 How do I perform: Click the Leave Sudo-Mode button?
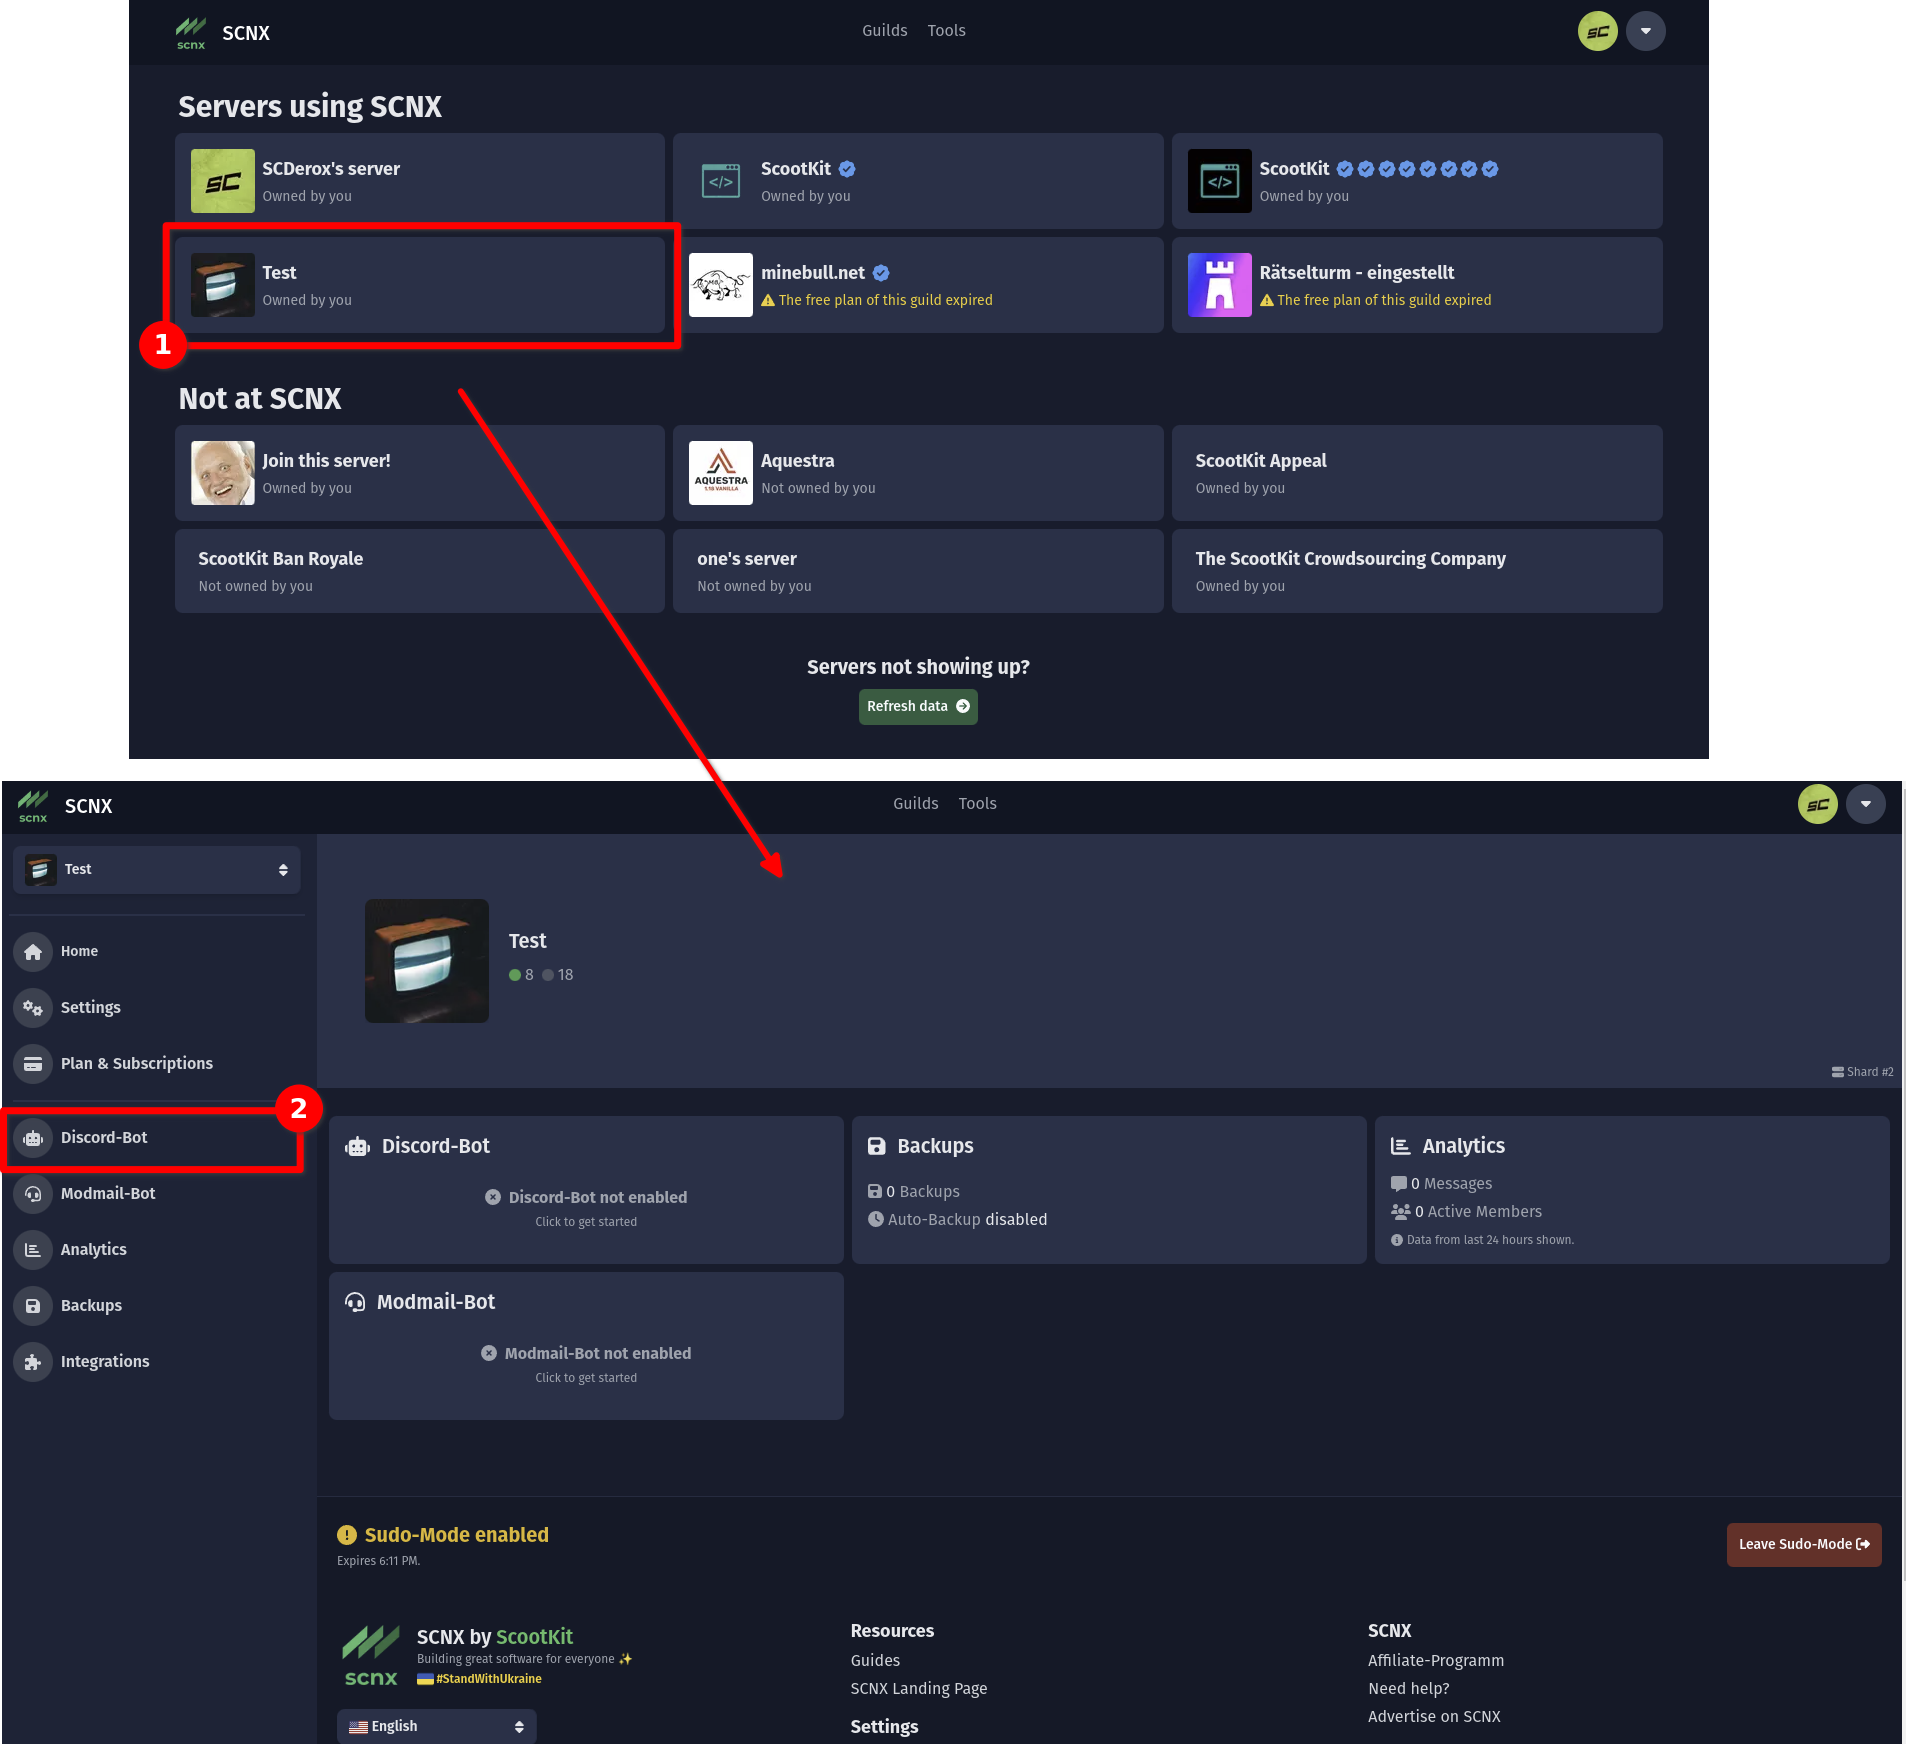[x=1803, y=1544]
